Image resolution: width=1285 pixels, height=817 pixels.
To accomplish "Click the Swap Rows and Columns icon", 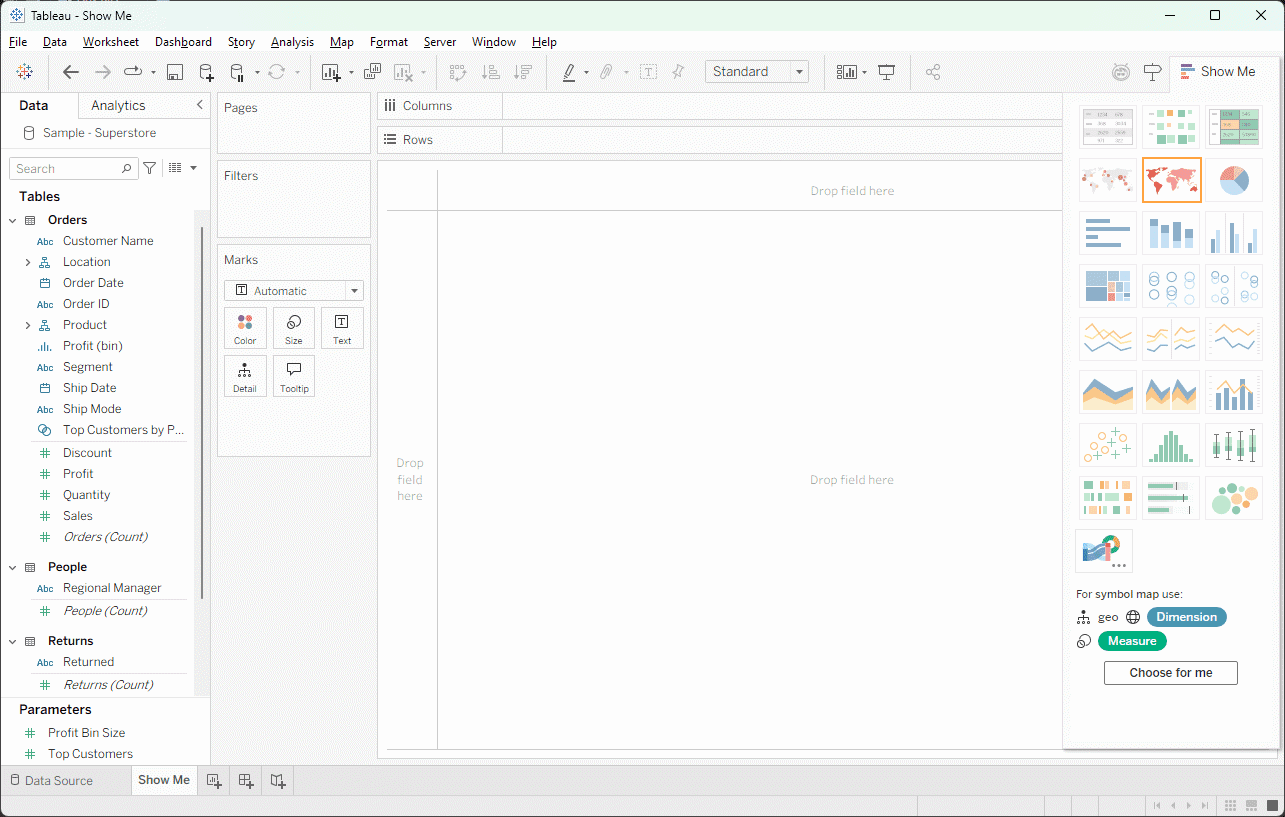I will 458,72.
